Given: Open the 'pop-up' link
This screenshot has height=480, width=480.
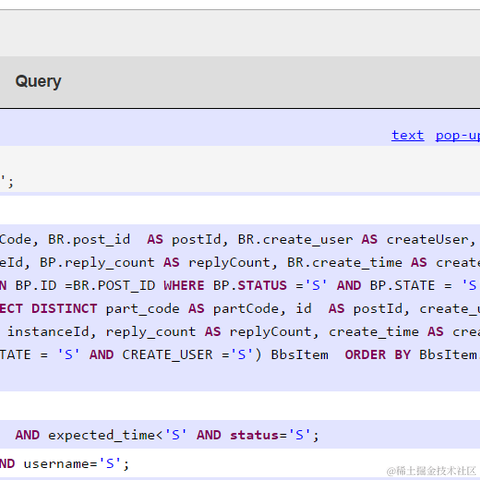Looking at the screenshot, I should (458, 136).
